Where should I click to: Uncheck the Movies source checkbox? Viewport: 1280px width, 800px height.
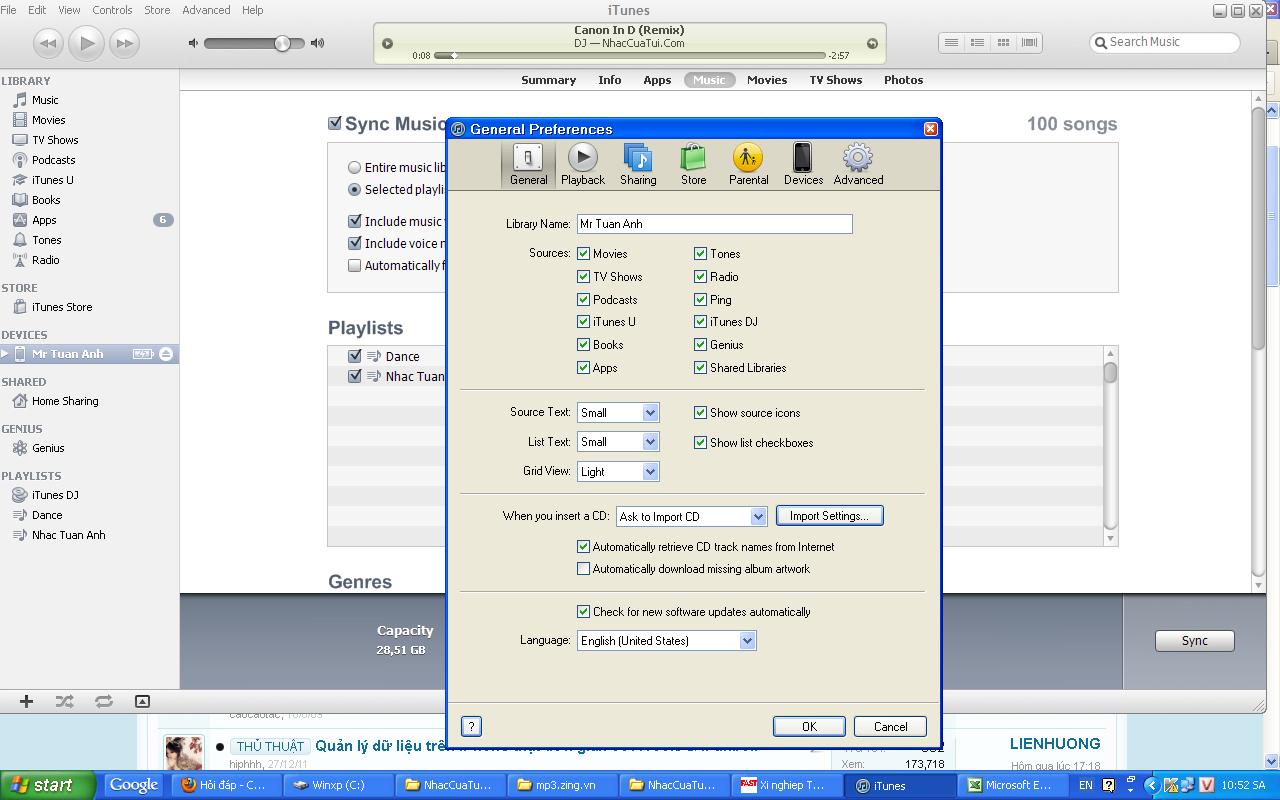(584, 254)
